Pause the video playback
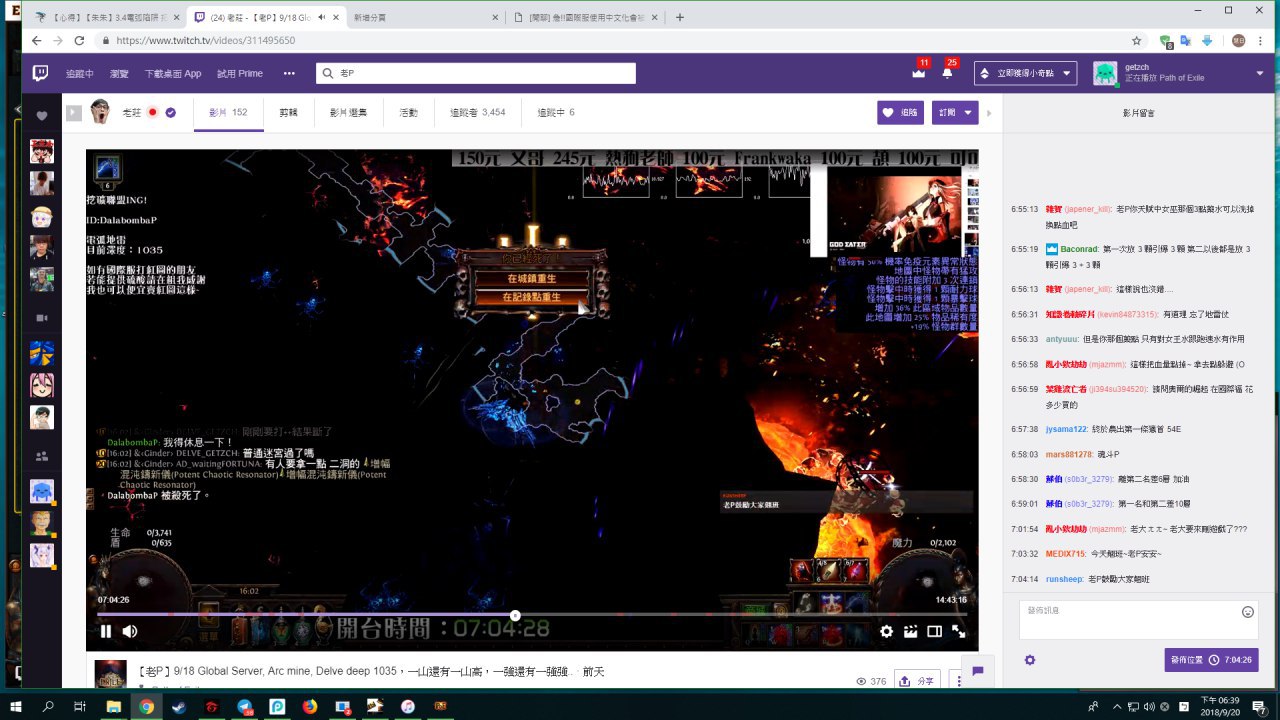 [106, 631]
